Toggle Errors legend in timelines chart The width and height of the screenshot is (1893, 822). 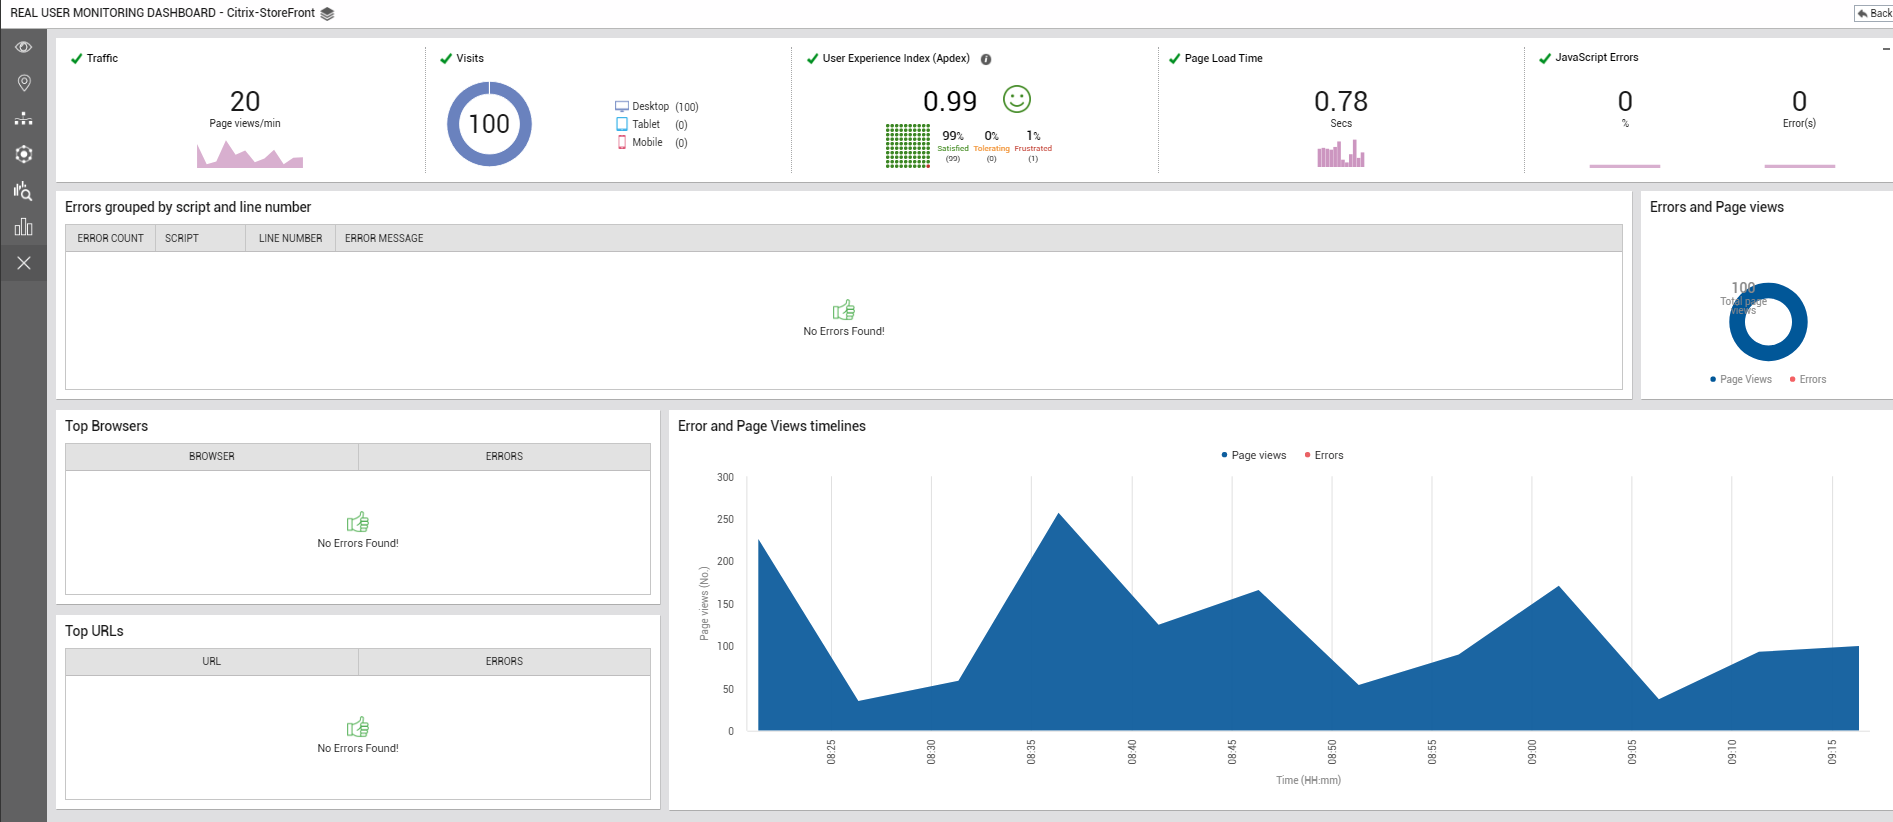tap(1324, 455)
